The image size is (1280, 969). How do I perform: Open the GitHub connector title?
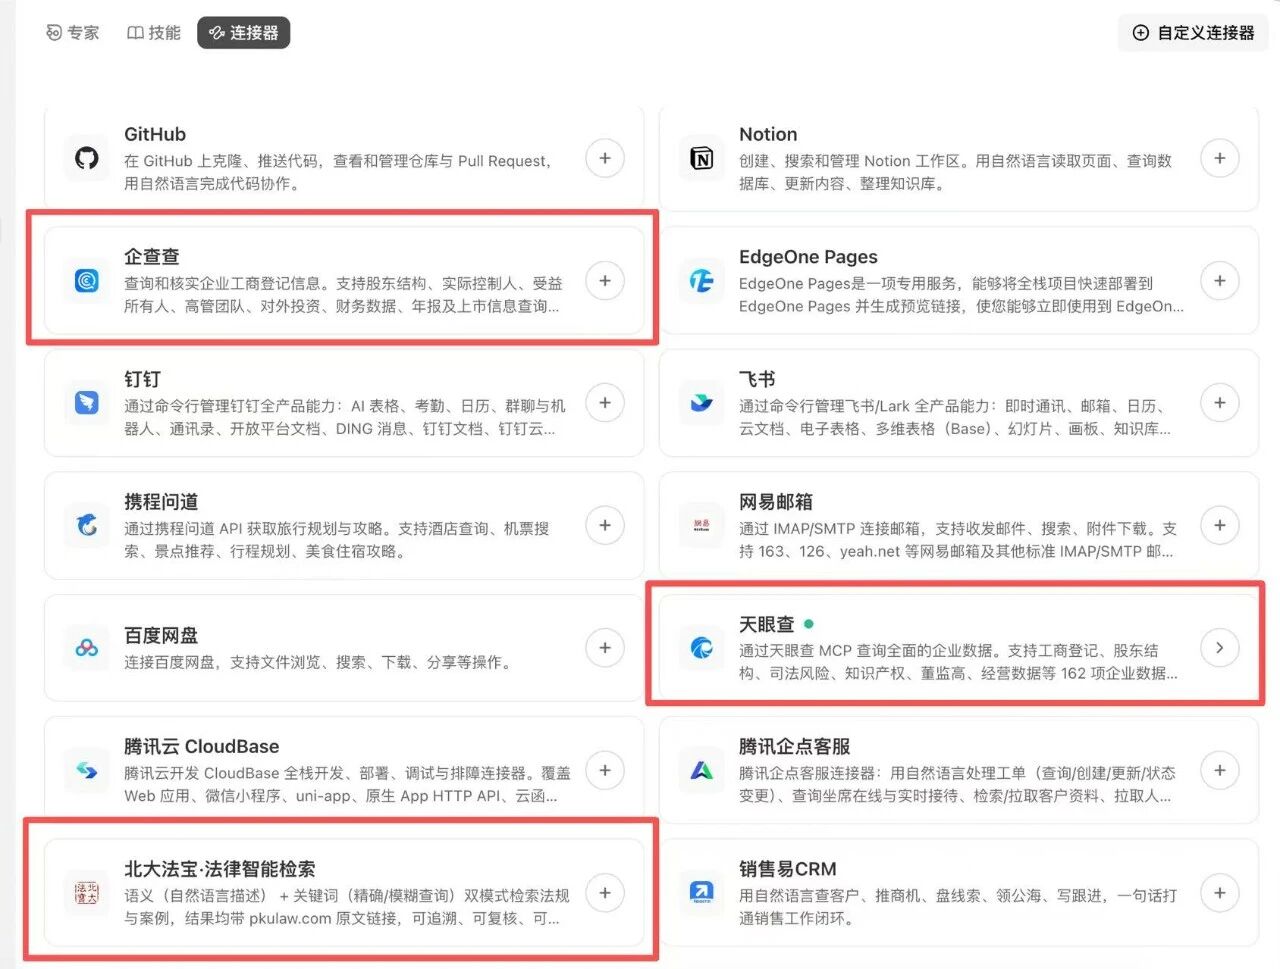(x=155, y=134)
